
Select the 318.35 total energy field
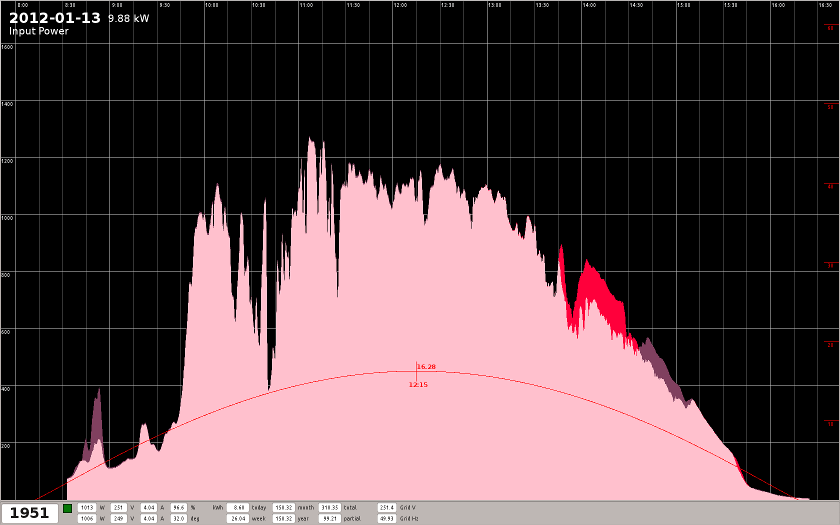pos(329,508)
